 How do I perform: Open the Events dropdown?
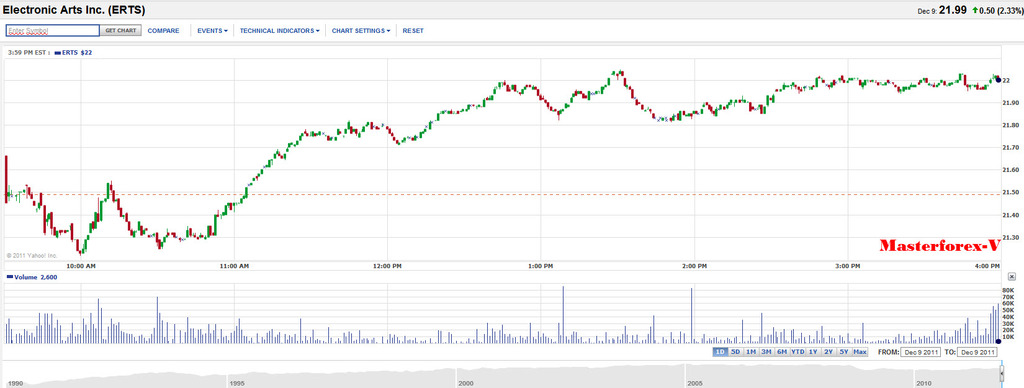click(x=212, y=31)
